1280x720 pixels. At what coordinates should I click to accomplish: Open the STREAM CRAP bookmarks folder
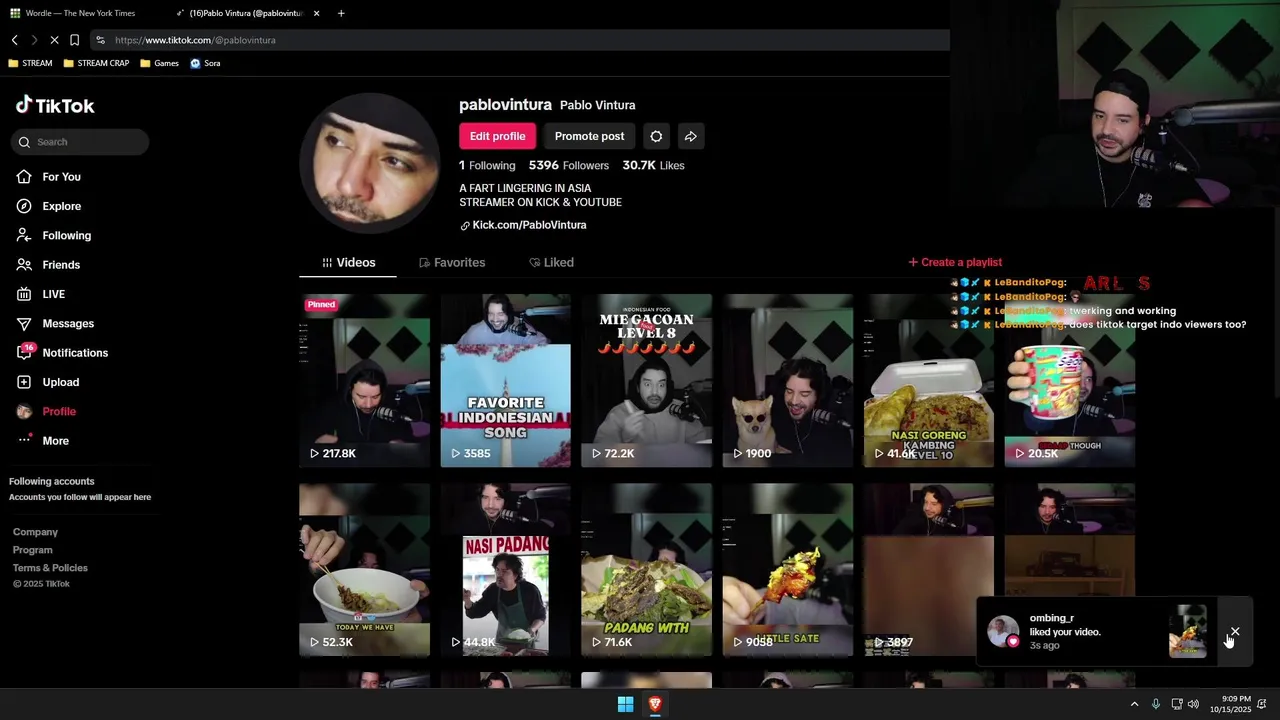coord(96,63)
